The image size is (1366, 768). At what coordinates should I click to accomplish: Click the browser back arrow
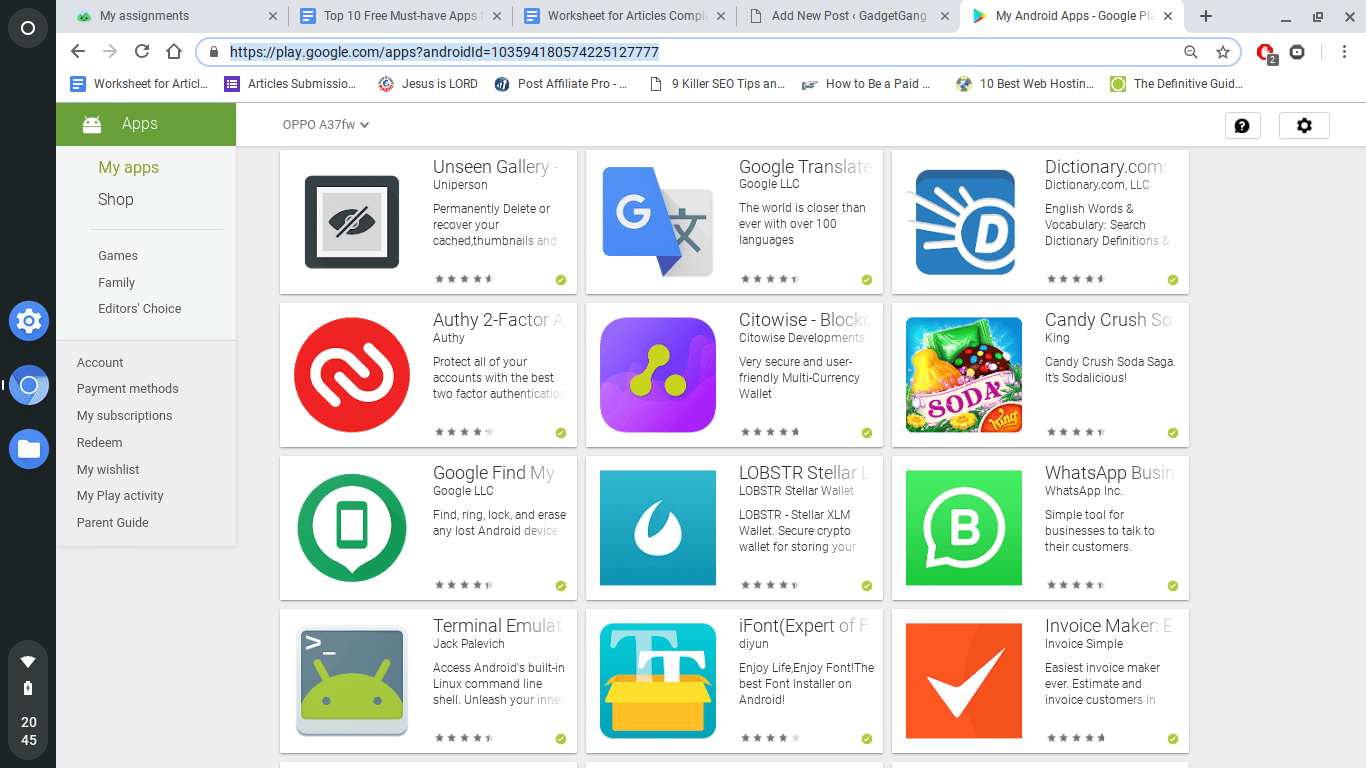coord(78,52)
